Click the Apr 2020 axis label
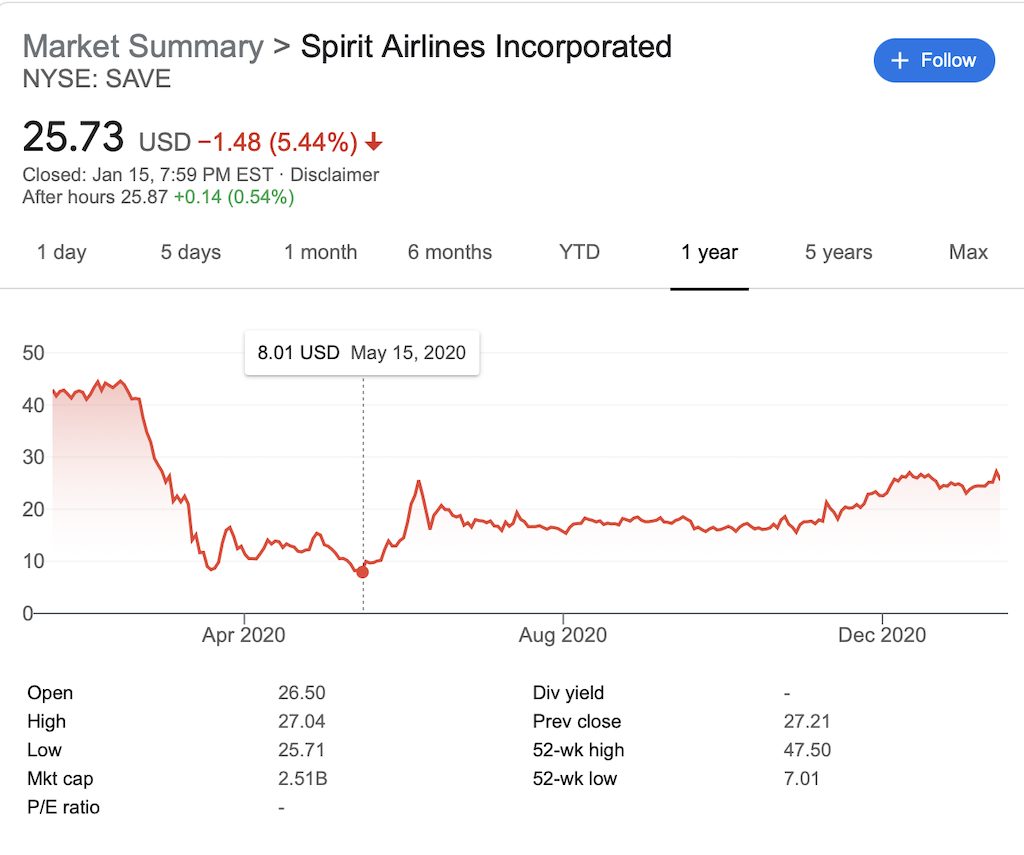1024x855 pixels. pos(244,635)
